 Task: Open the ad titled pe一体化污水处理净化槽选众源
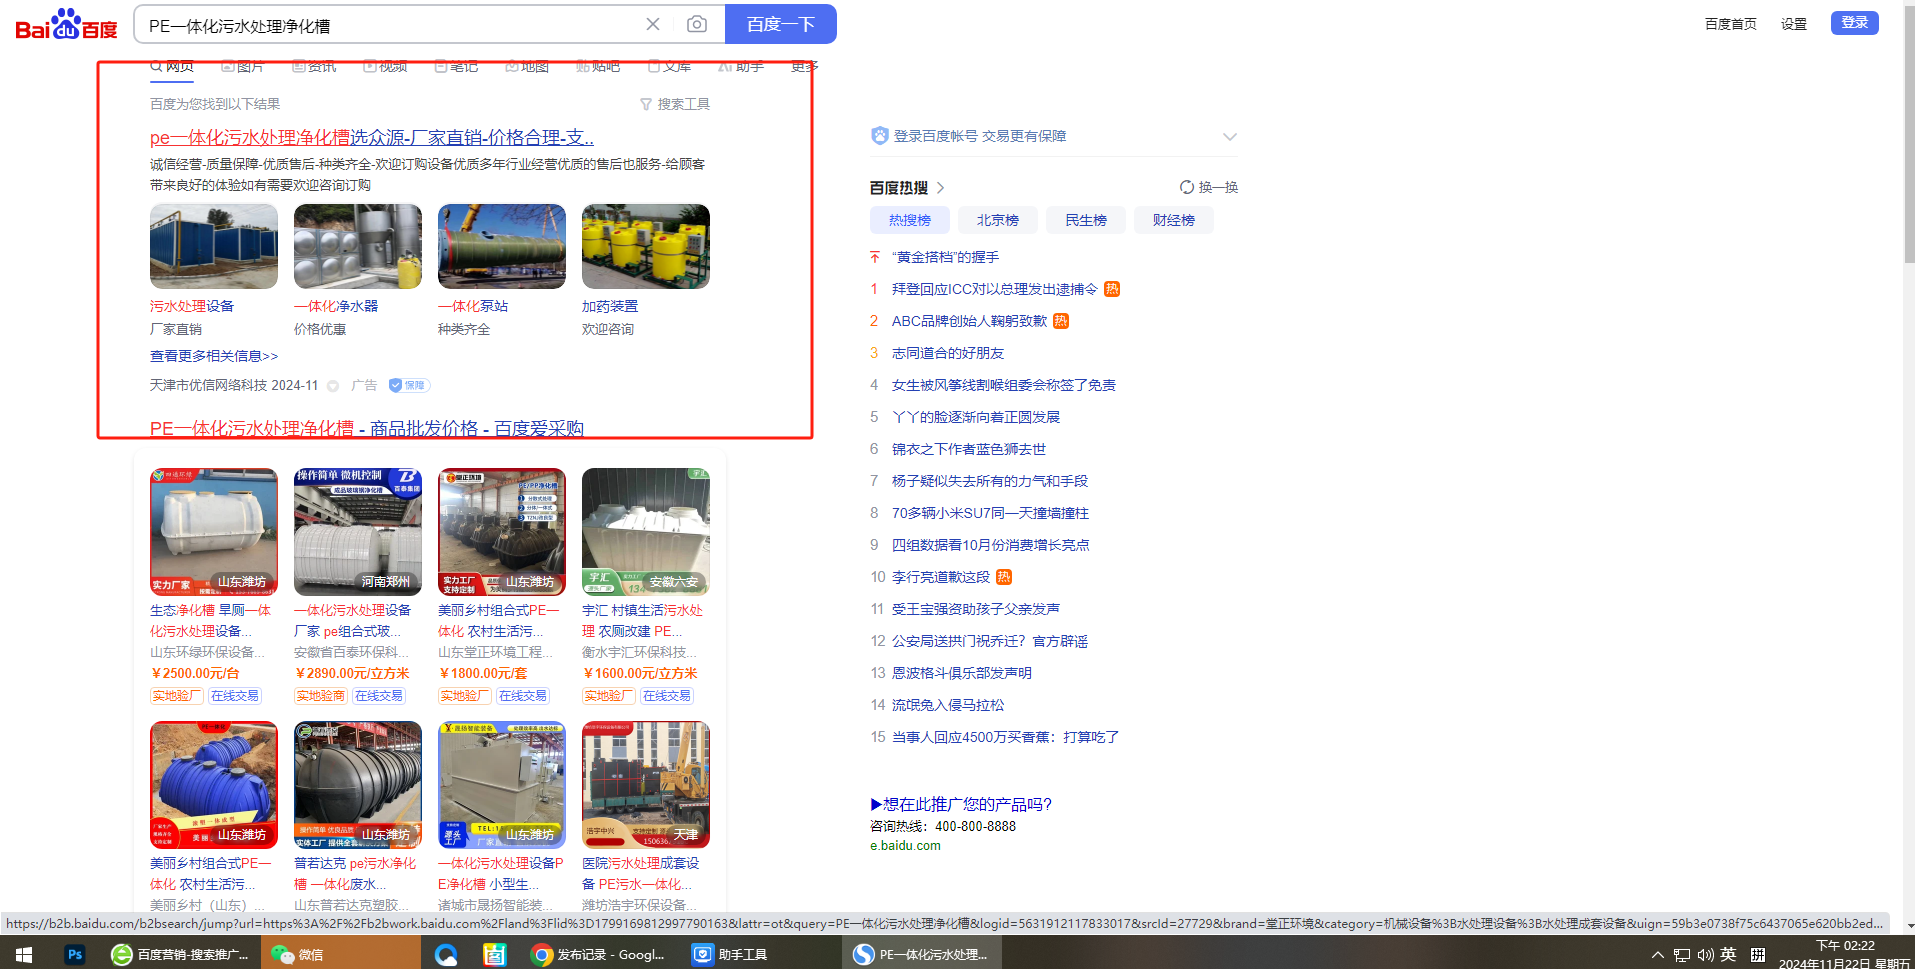tap(372, 137)
